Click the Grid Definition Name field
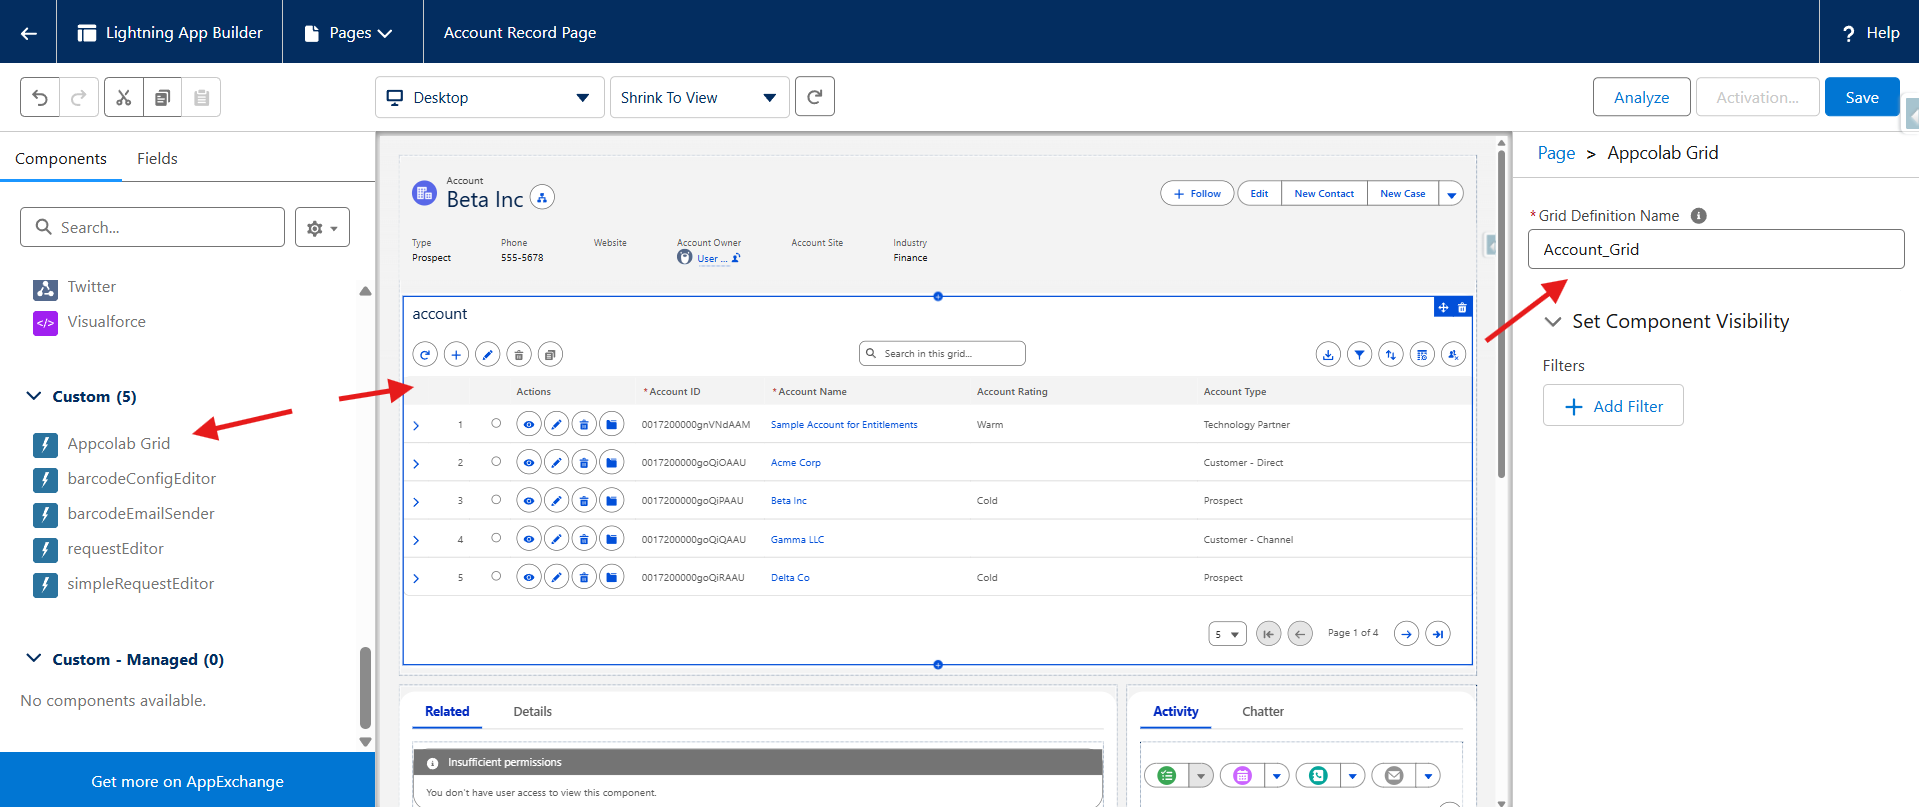Viewport: 1919px width, 807px height. pyautogui.click(x=1716, y=249)
